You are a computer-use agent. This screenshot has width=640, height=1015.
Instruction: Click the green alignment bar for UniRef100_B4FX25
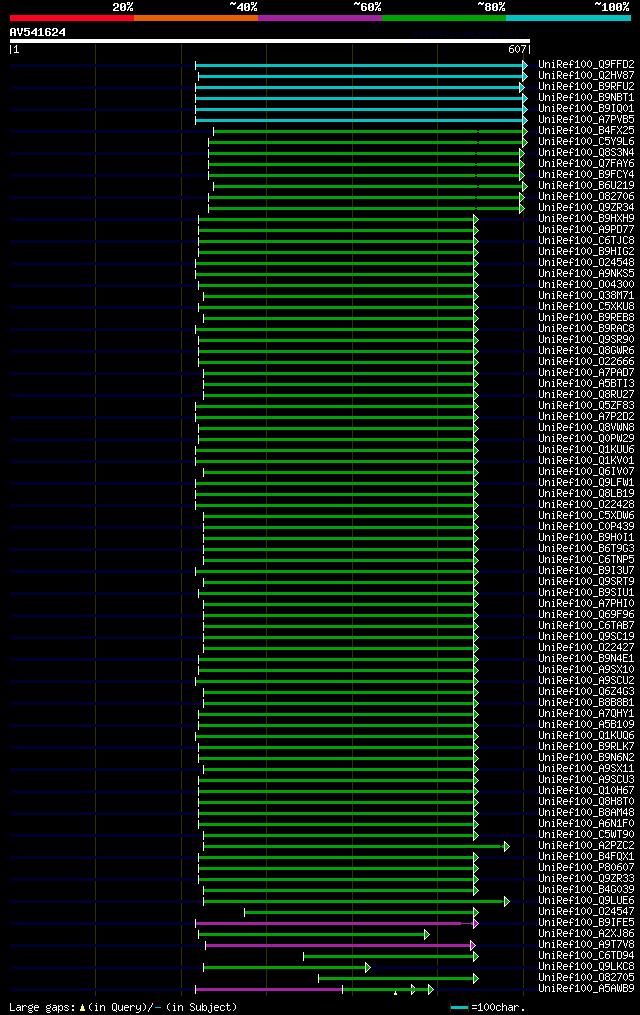(x=369, y=131)
